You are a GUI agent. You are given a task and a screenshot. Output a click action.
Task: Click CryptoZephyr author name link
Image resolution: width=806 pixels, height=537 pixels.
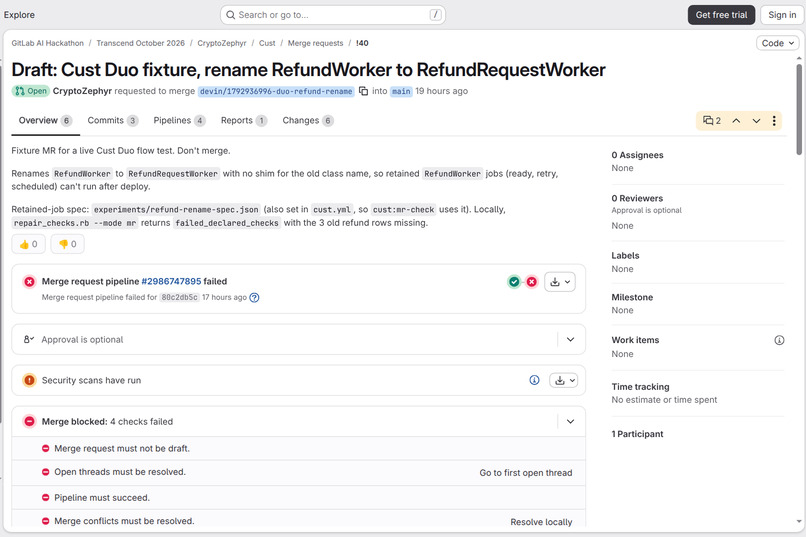pyautogui.click(x=82, y=91)
